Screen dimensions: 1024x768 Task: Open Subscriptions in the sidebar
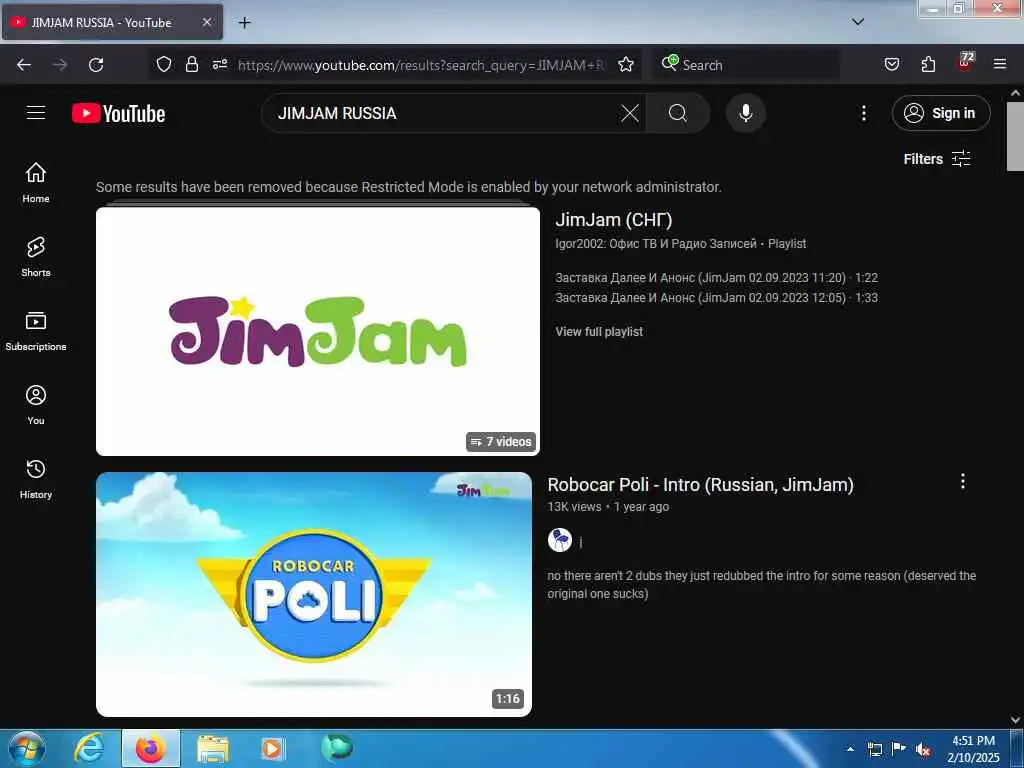pos(36,330)
